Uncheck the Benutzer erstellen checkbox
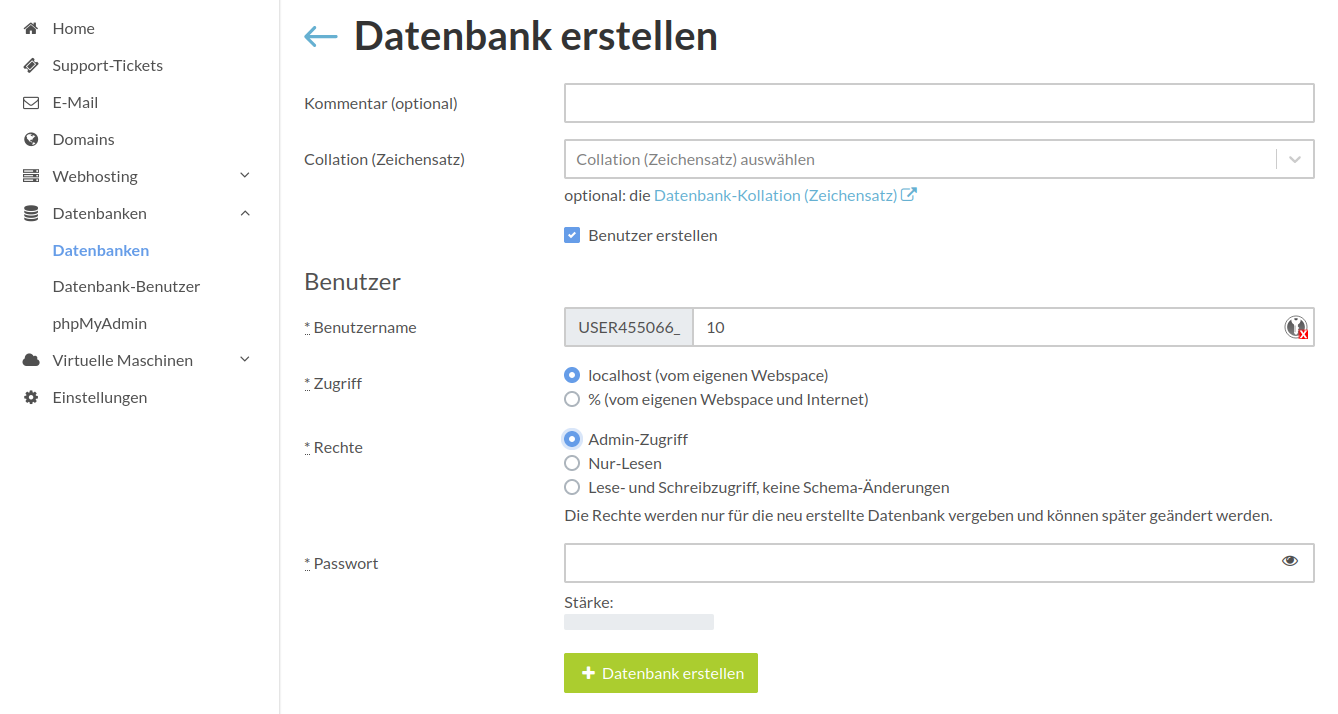The image size is (1338, 714). pos(572,236)
